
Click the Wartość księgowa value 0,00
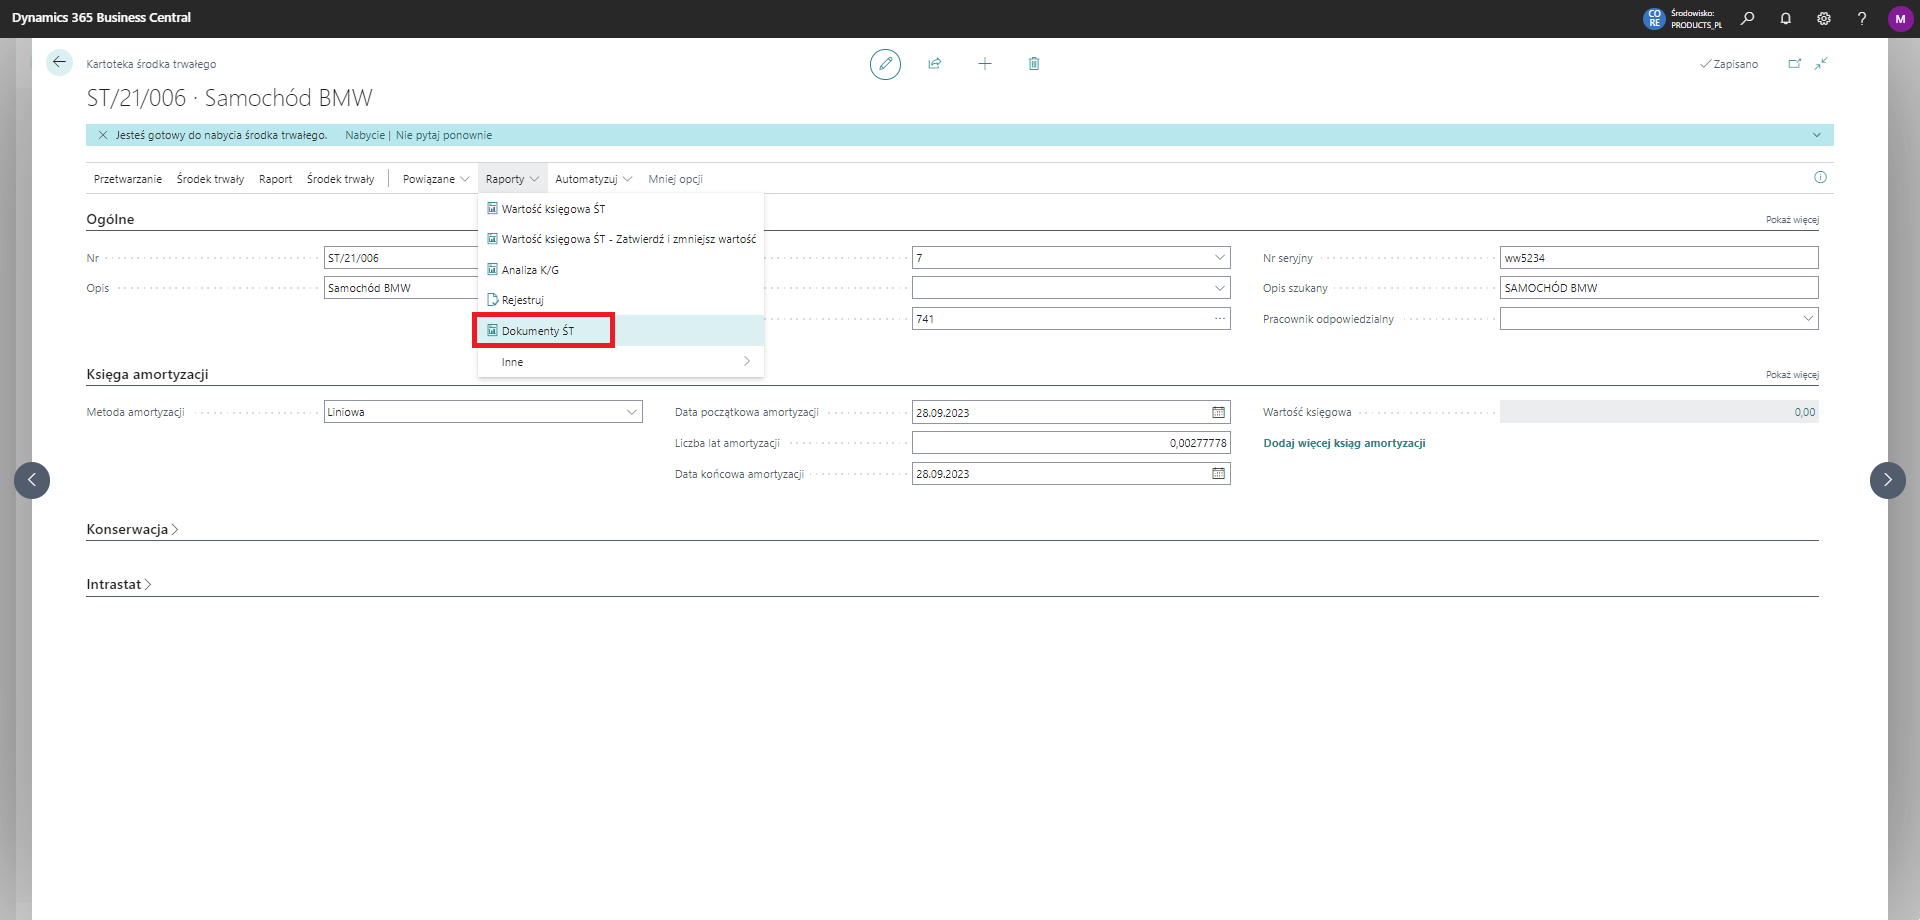pos(1659,412)
